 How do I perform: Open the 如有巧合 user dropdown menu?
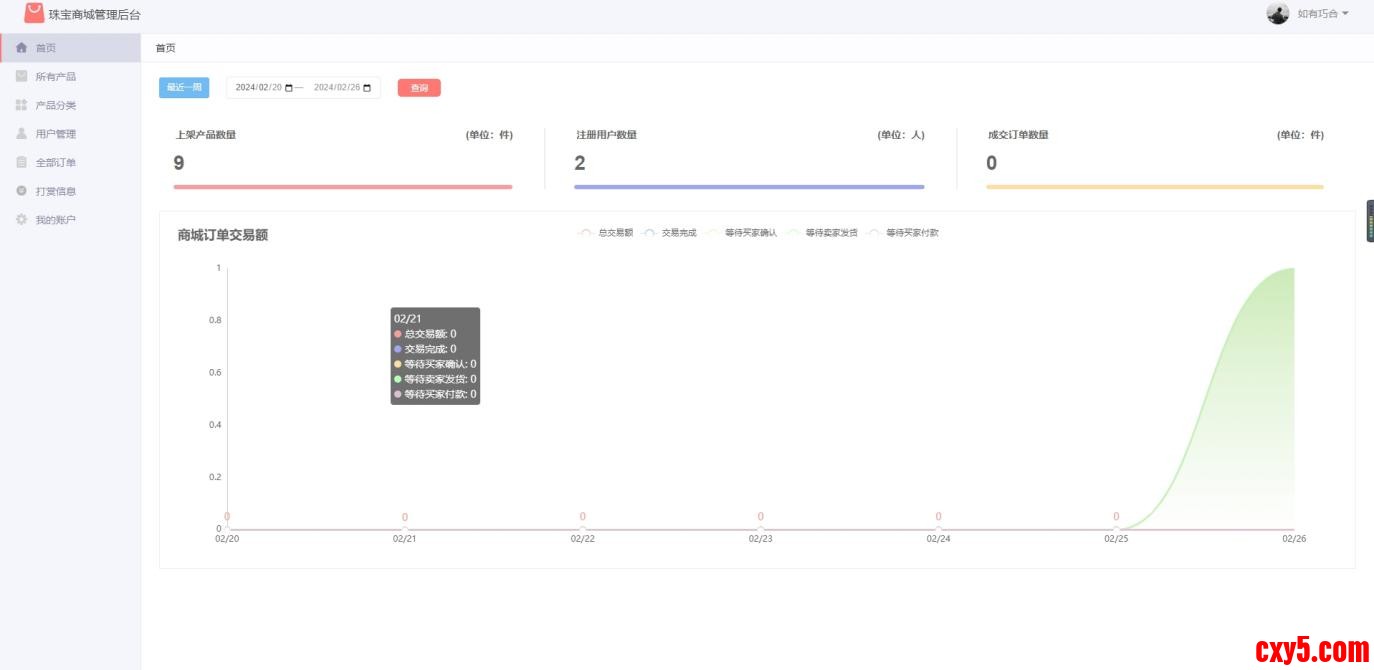(1323, 14)
